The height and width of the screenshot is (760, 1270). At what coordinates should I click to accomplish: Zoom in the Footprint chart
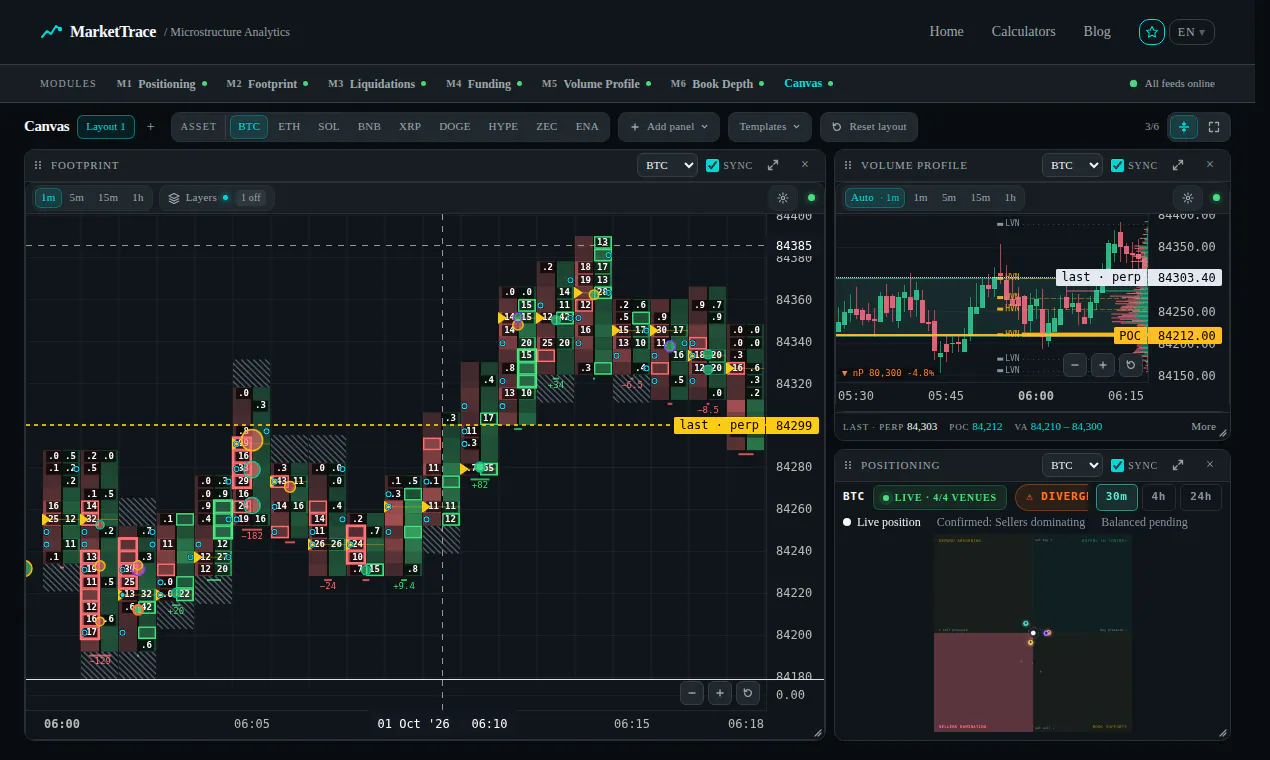(x=720, y=692)
